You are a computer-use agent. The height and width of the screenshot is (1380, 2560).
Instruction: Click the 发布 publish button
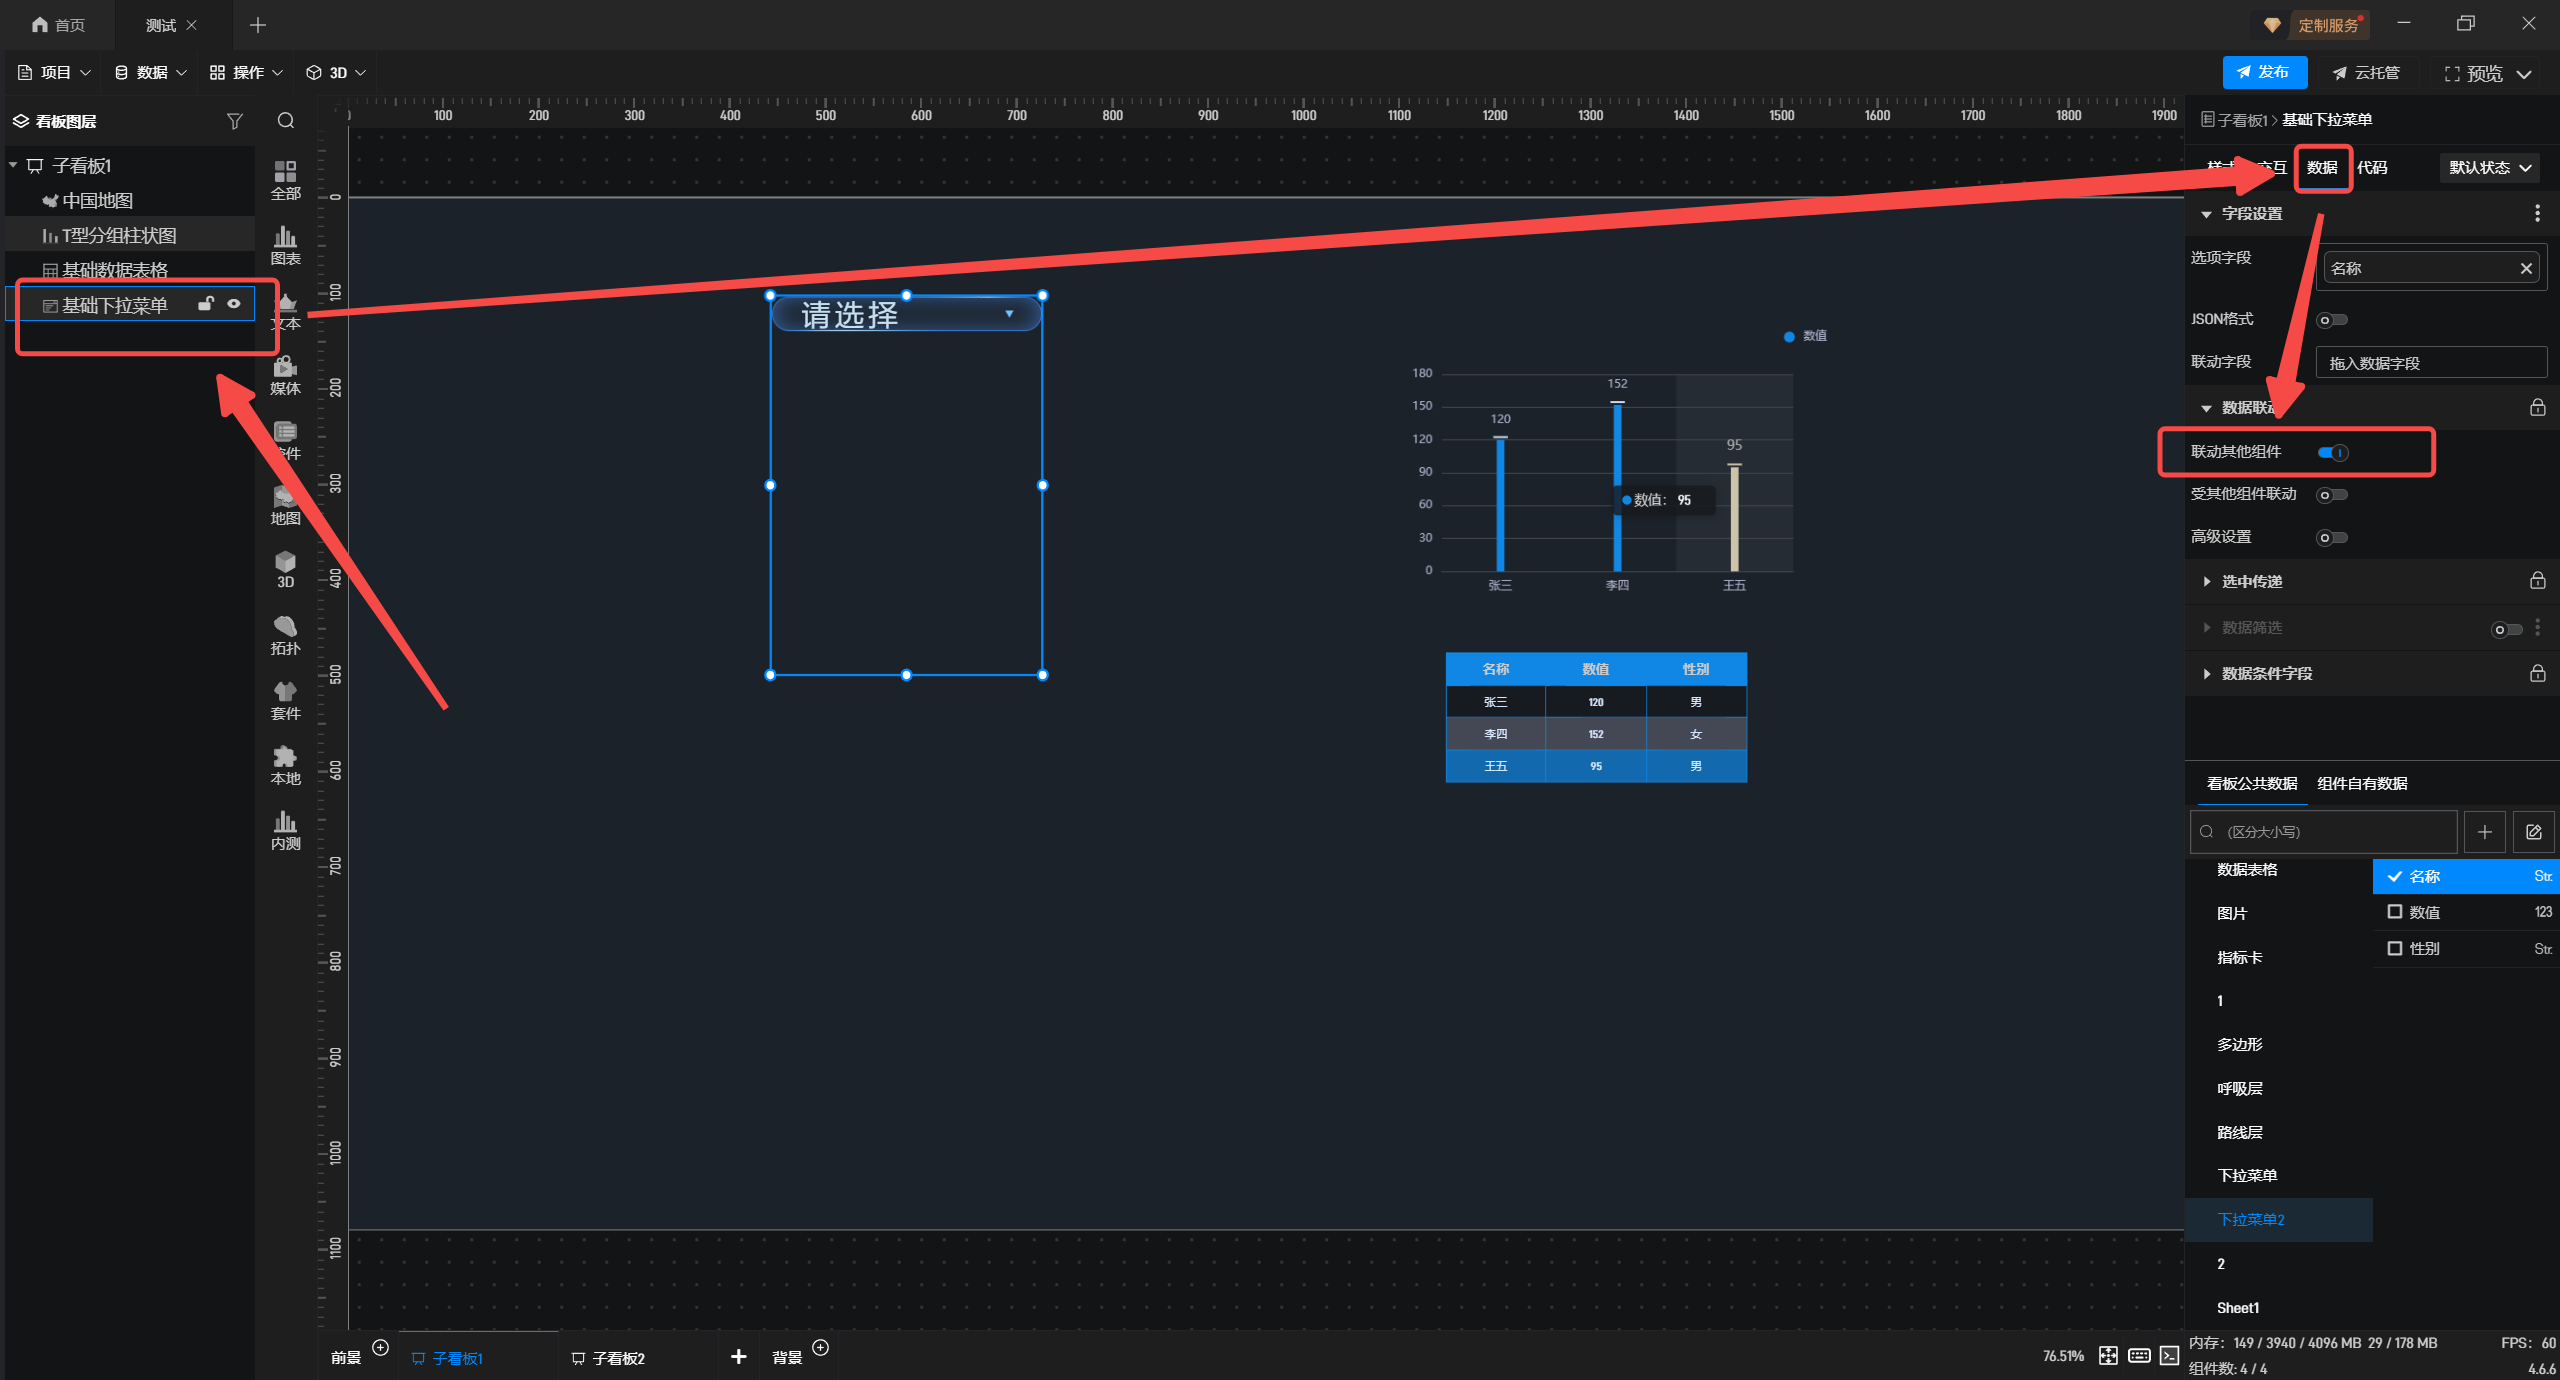[x=2264, y=72]
